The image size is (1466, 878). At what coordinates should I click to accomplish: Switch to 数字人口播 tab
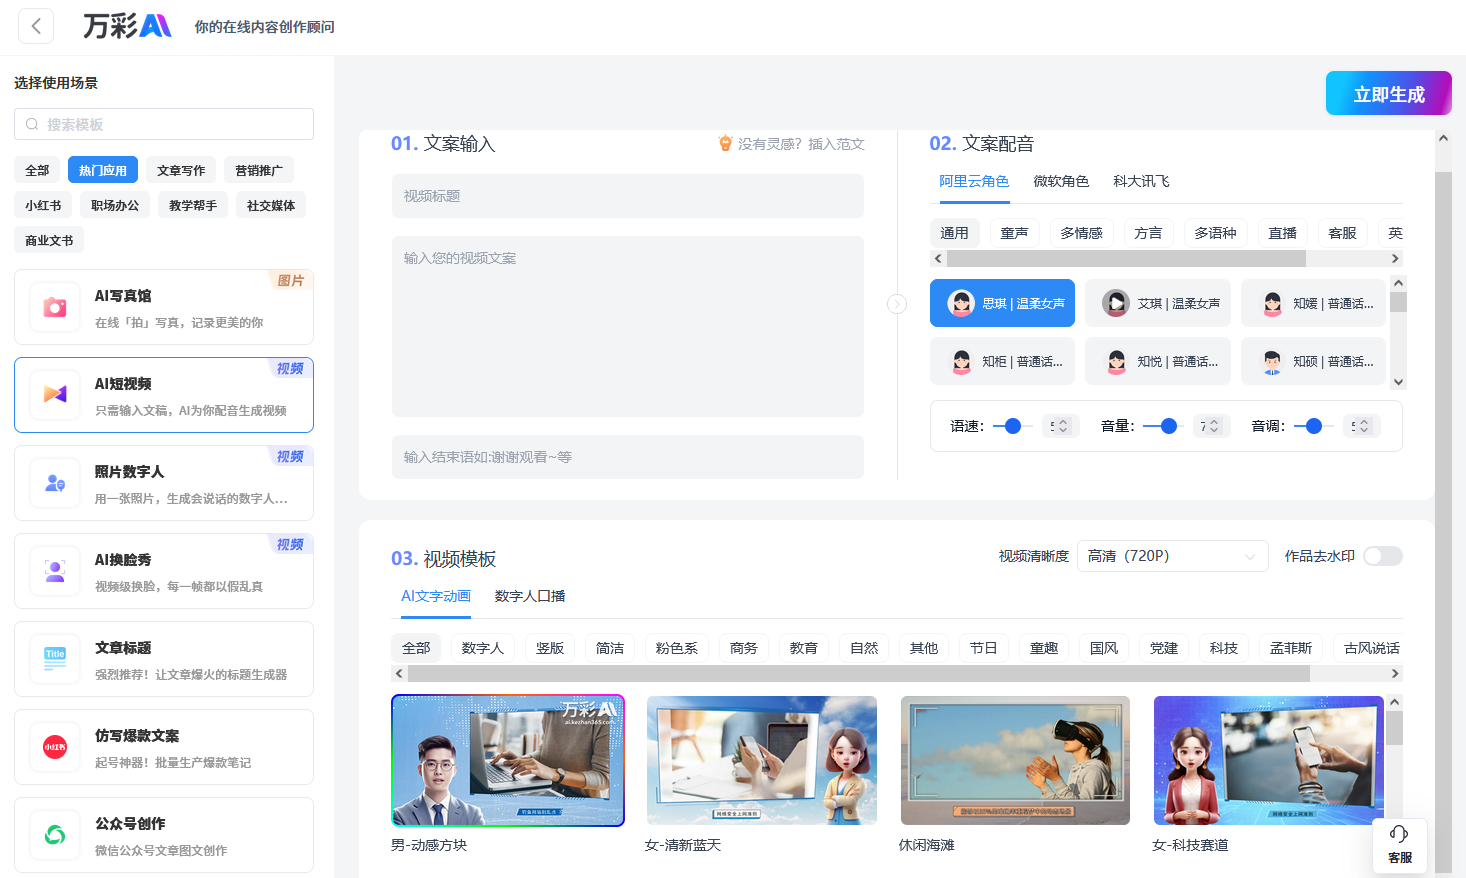click(x=530, y=596)
